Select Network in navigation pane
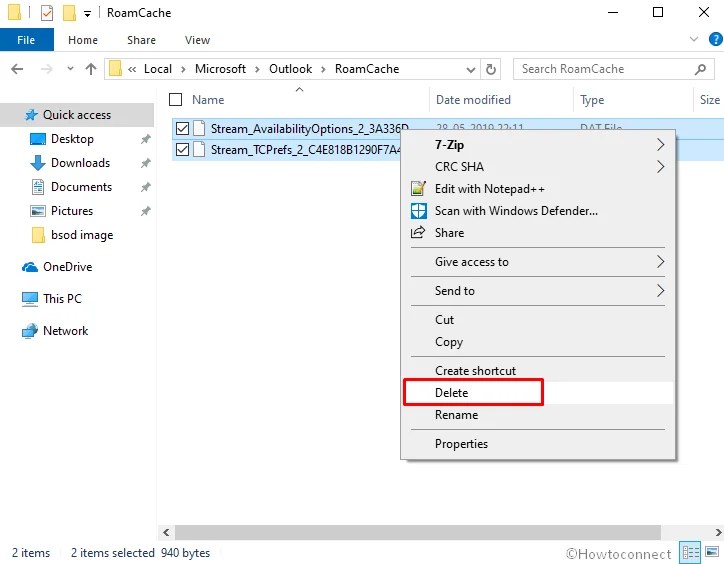 click(x=66, y=331)
